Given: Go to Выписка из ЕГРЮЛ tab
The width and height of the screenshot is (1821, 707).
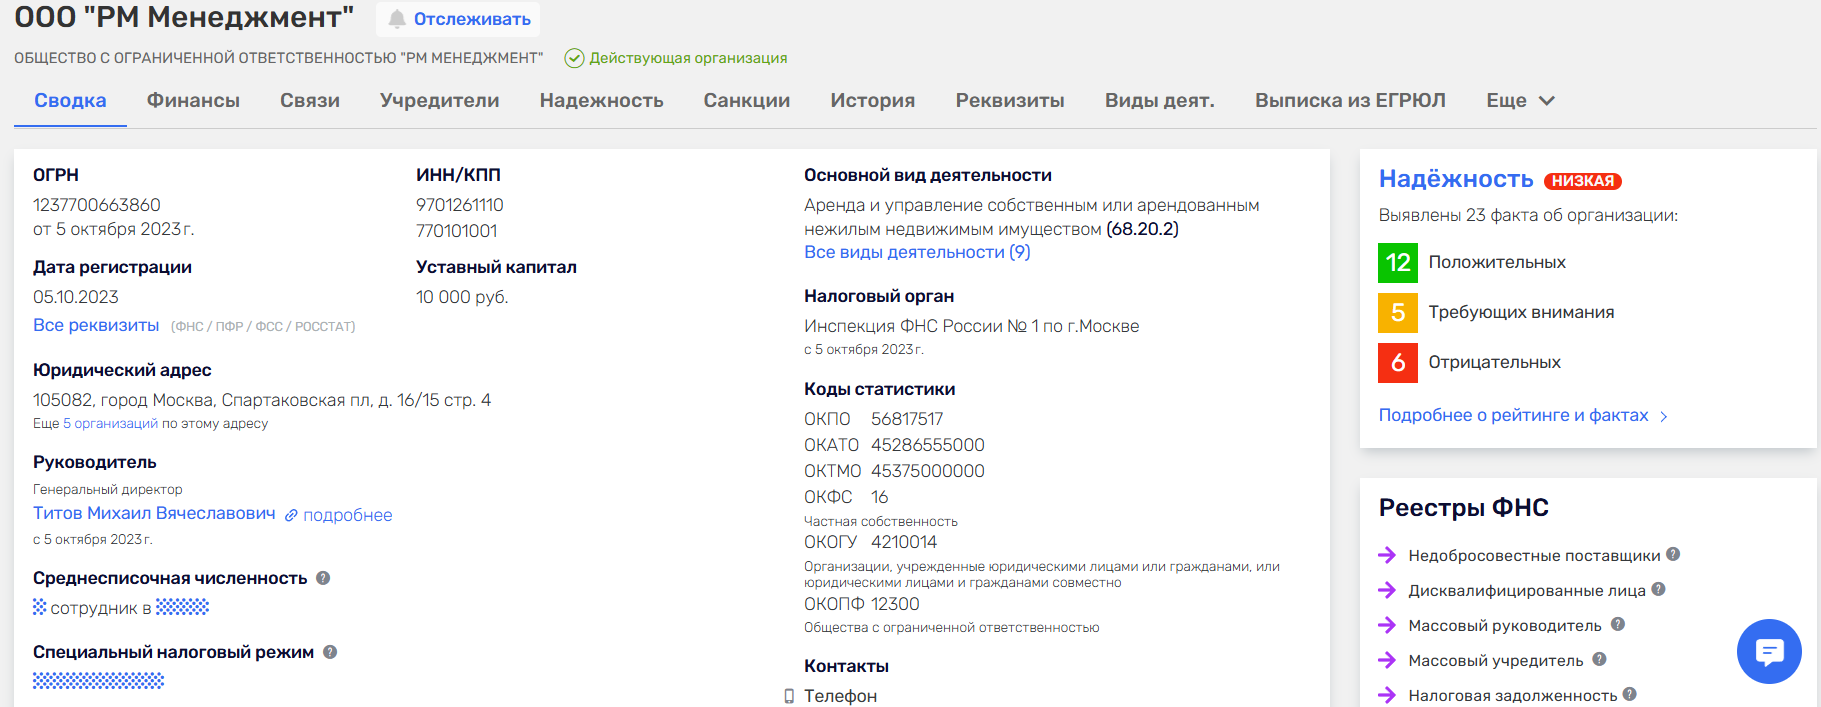Looking at the screenshot, I should point(1350,101).
